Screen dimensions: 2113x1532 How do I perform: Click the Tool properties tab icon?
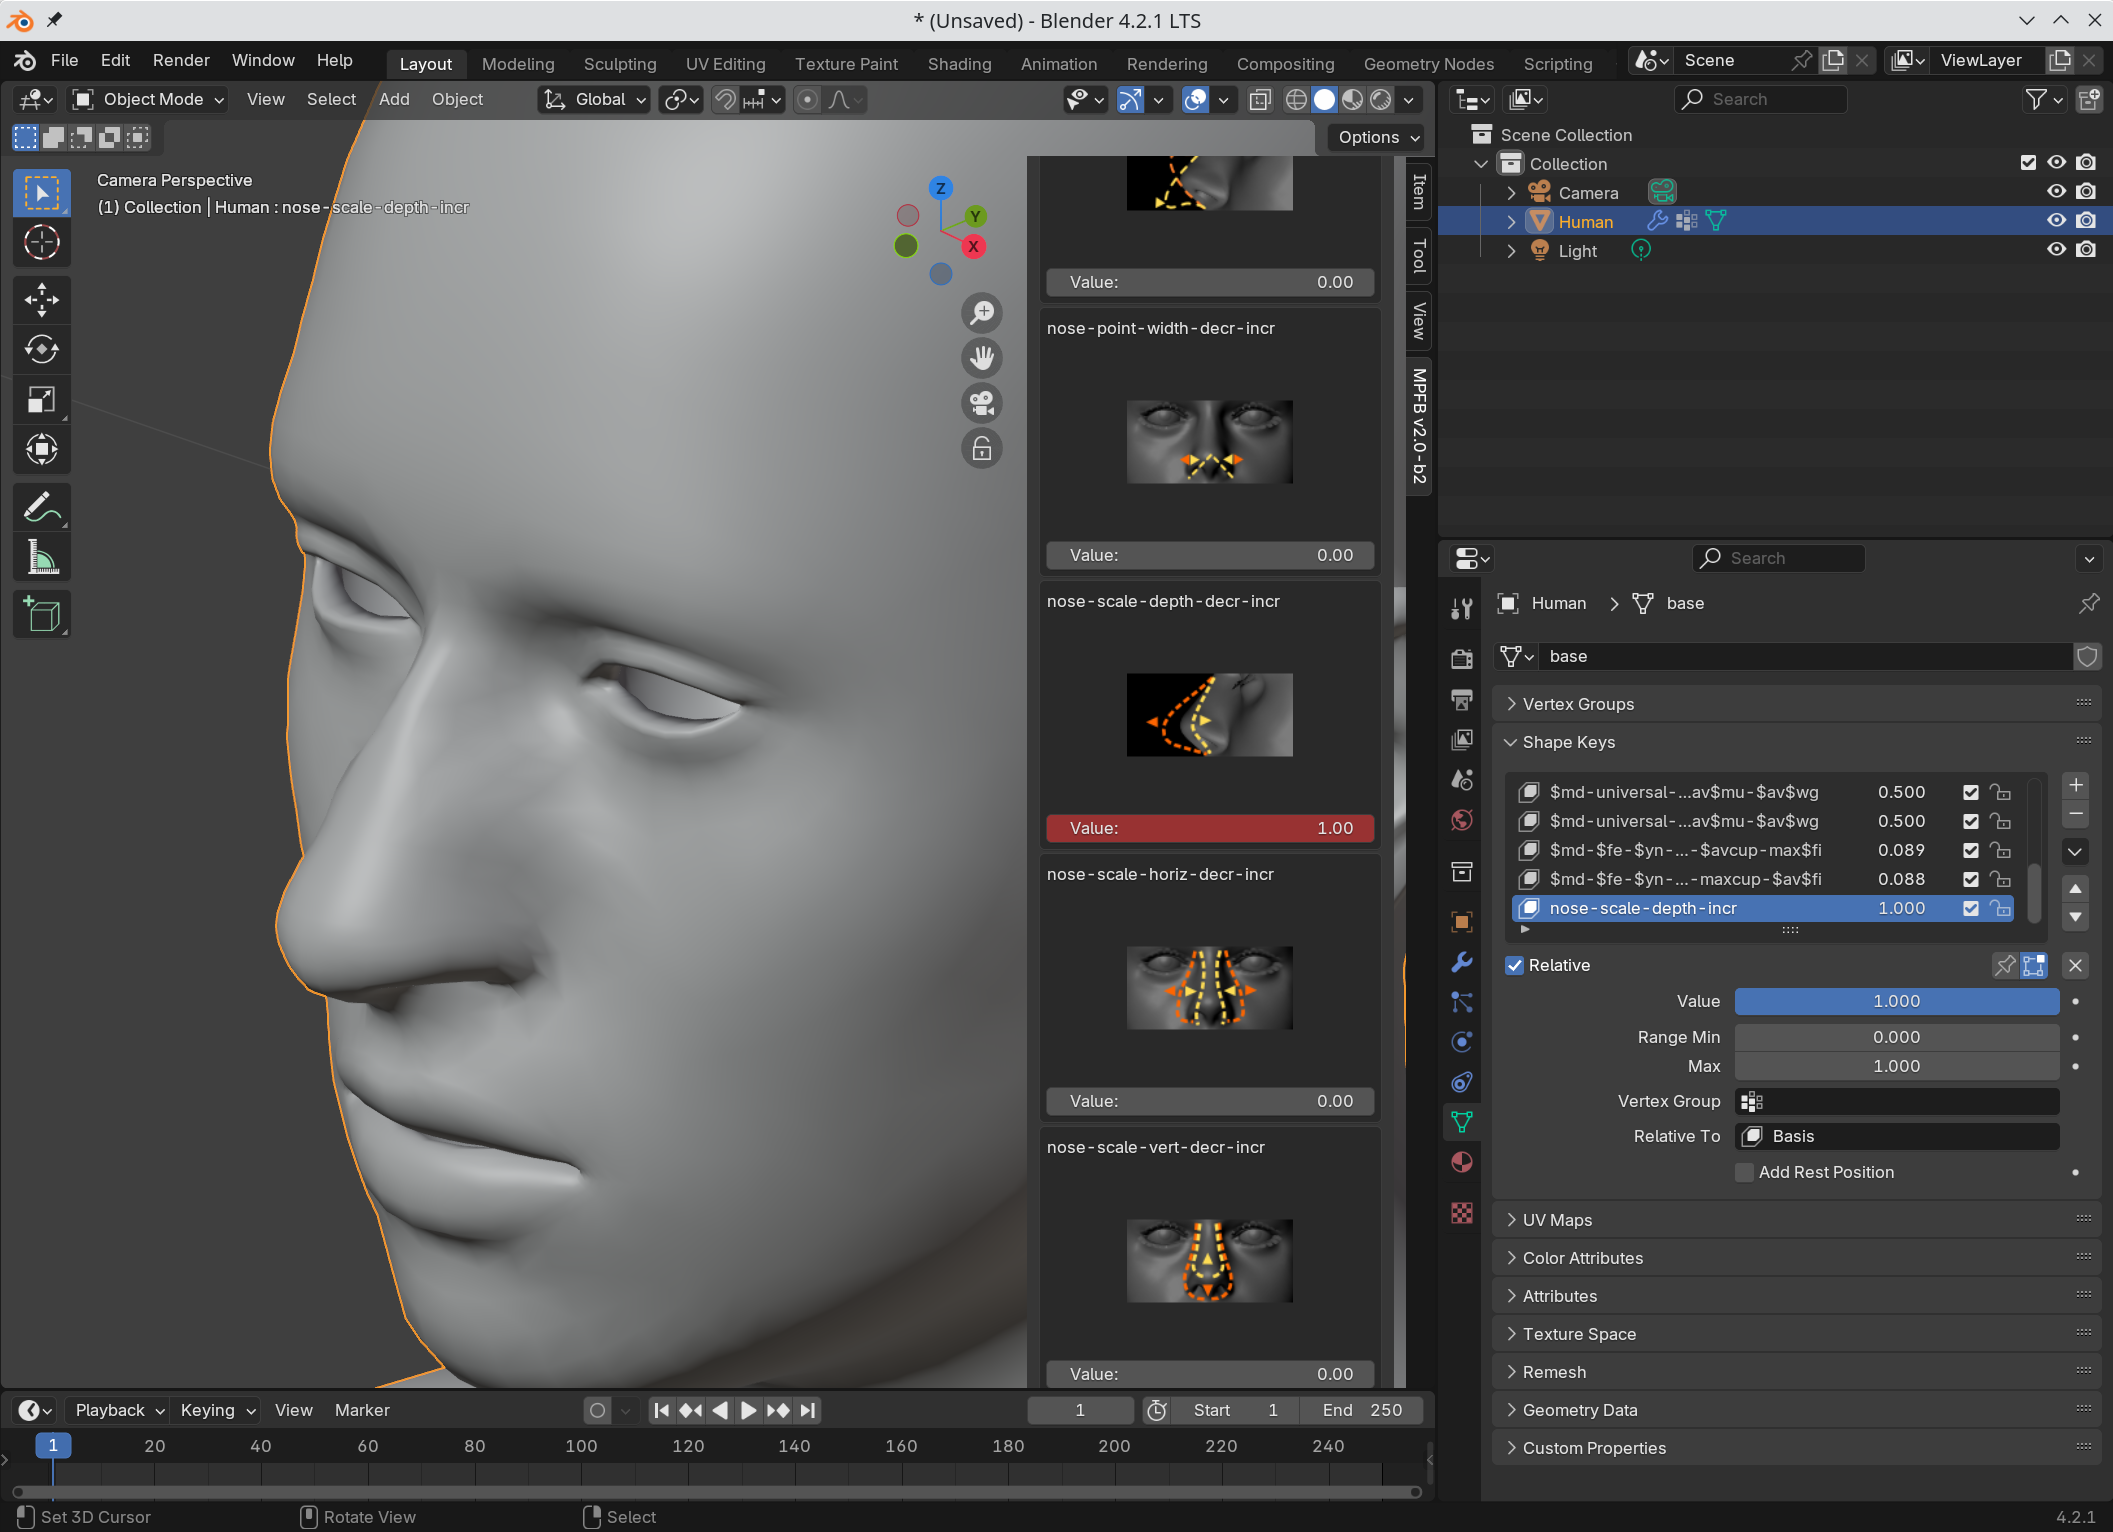pyautogui.click(x=1461, y=608)
